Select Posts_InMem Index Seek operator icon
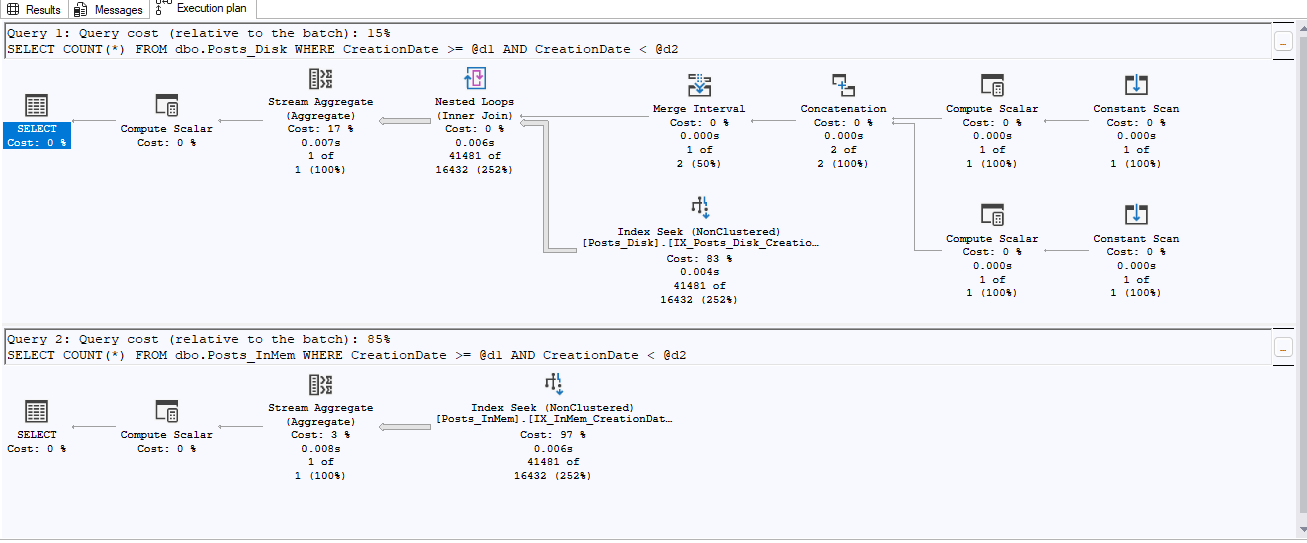Viewport: 1307px width, 543px height. click(552, 384)
